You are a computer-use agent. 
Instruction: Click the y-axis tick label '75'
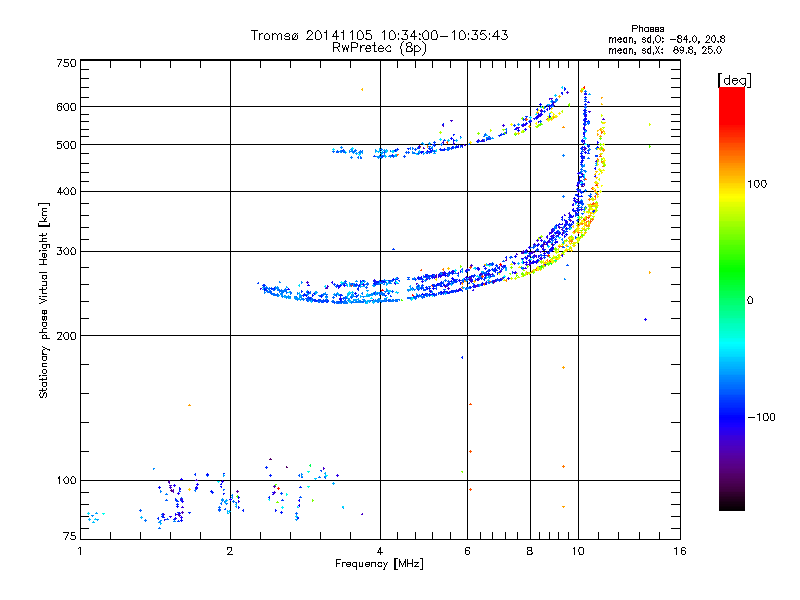(x=70, y=536)
